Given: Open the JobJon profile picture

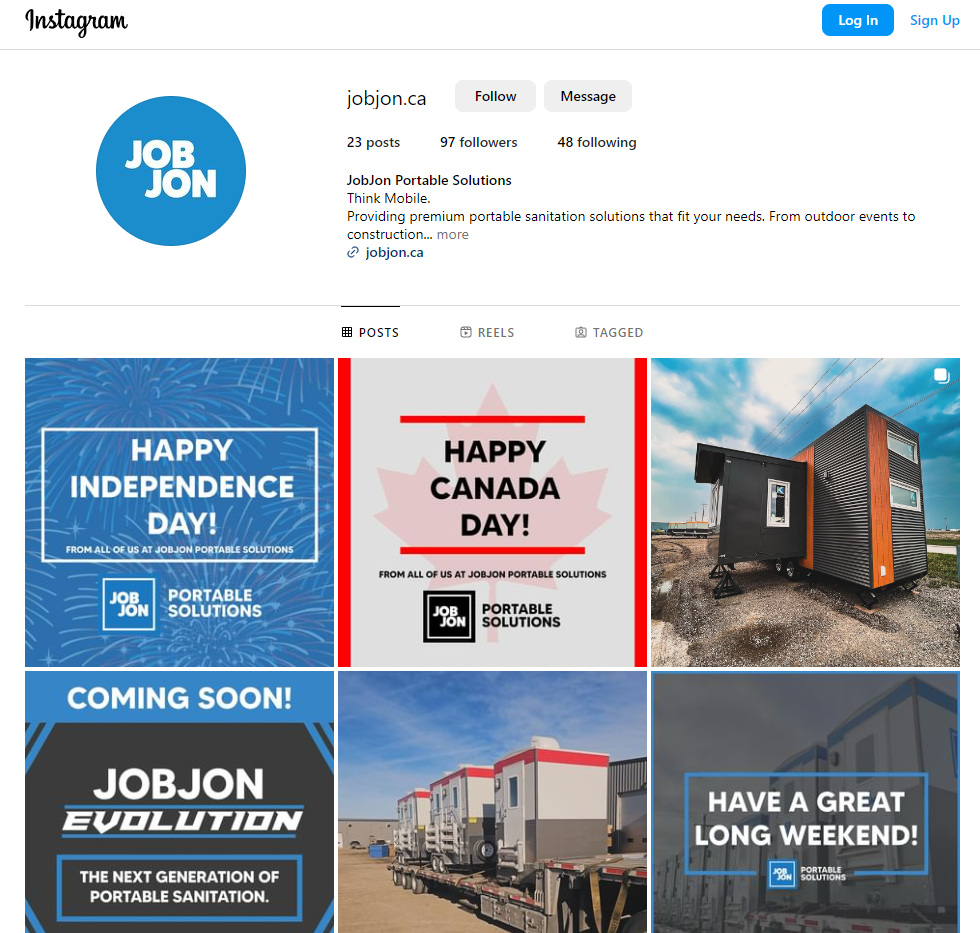Looking at the screenshot, I should point(171,171).
